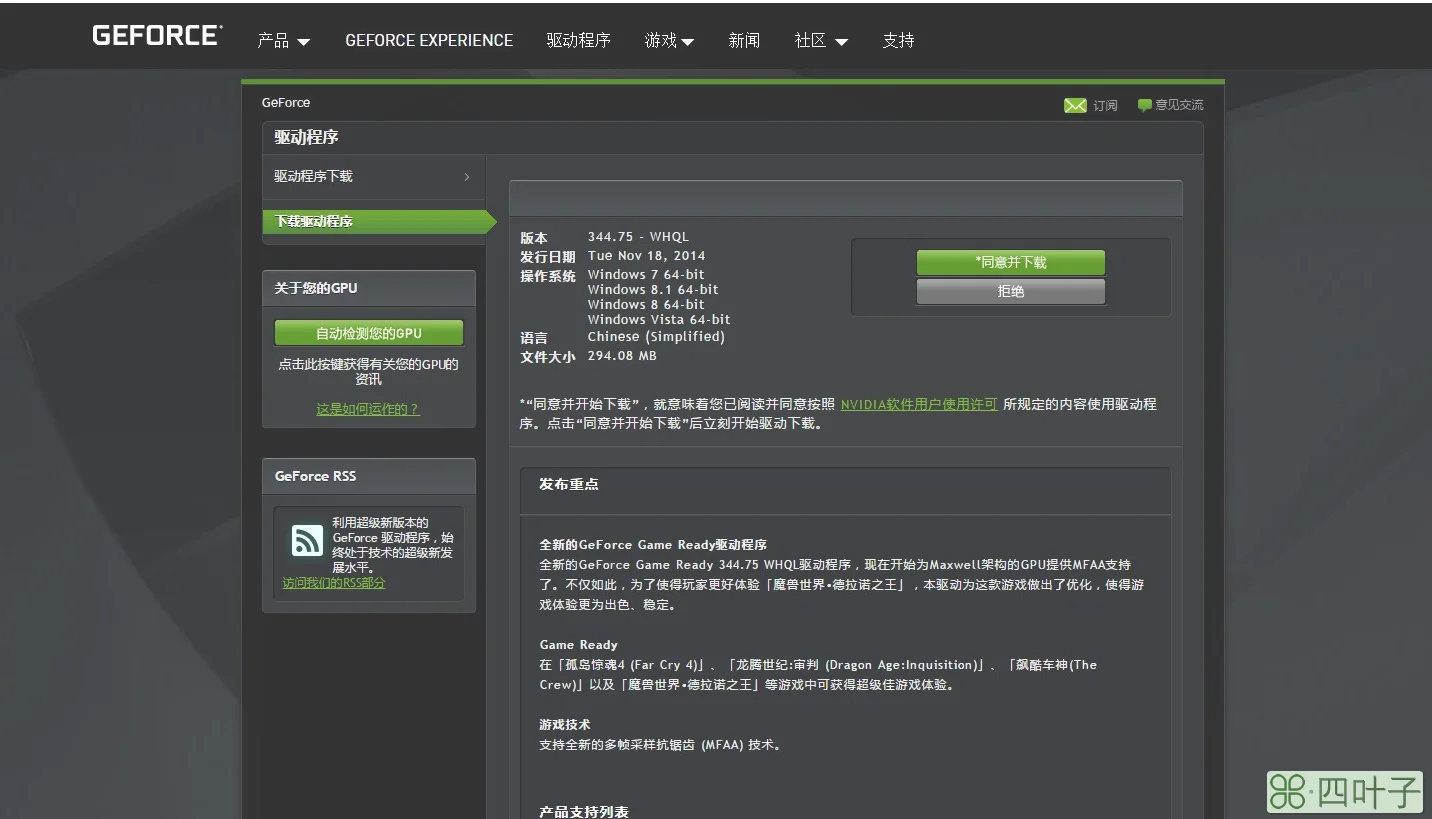Click the 驱动程序 page title
1432x819 pixels.
(307, 138)
